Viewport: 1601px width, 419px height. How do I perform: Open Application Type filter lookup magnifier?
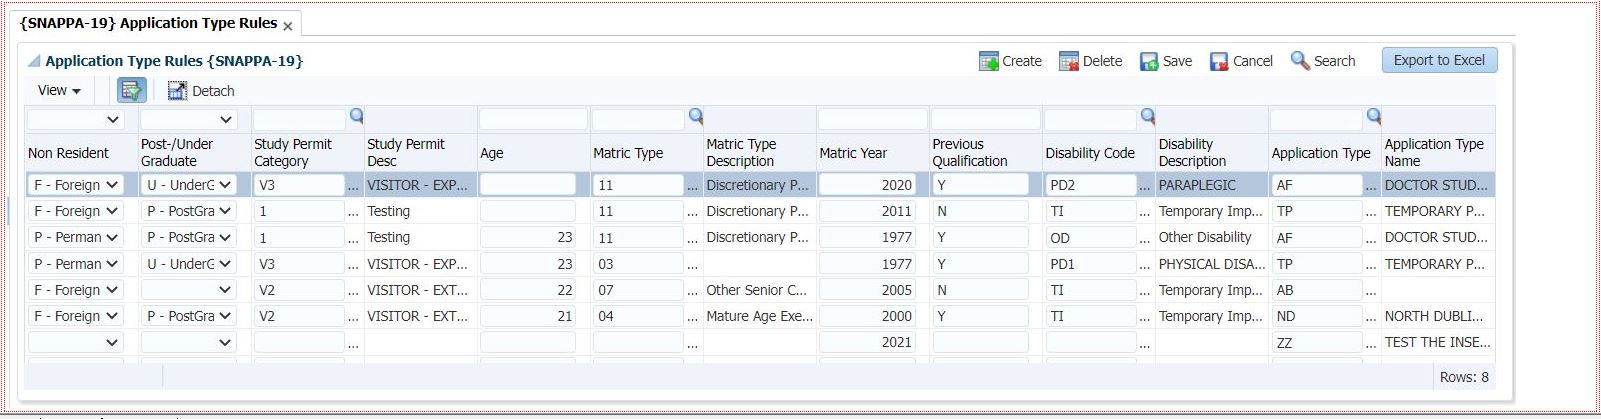click(1374, 117)
